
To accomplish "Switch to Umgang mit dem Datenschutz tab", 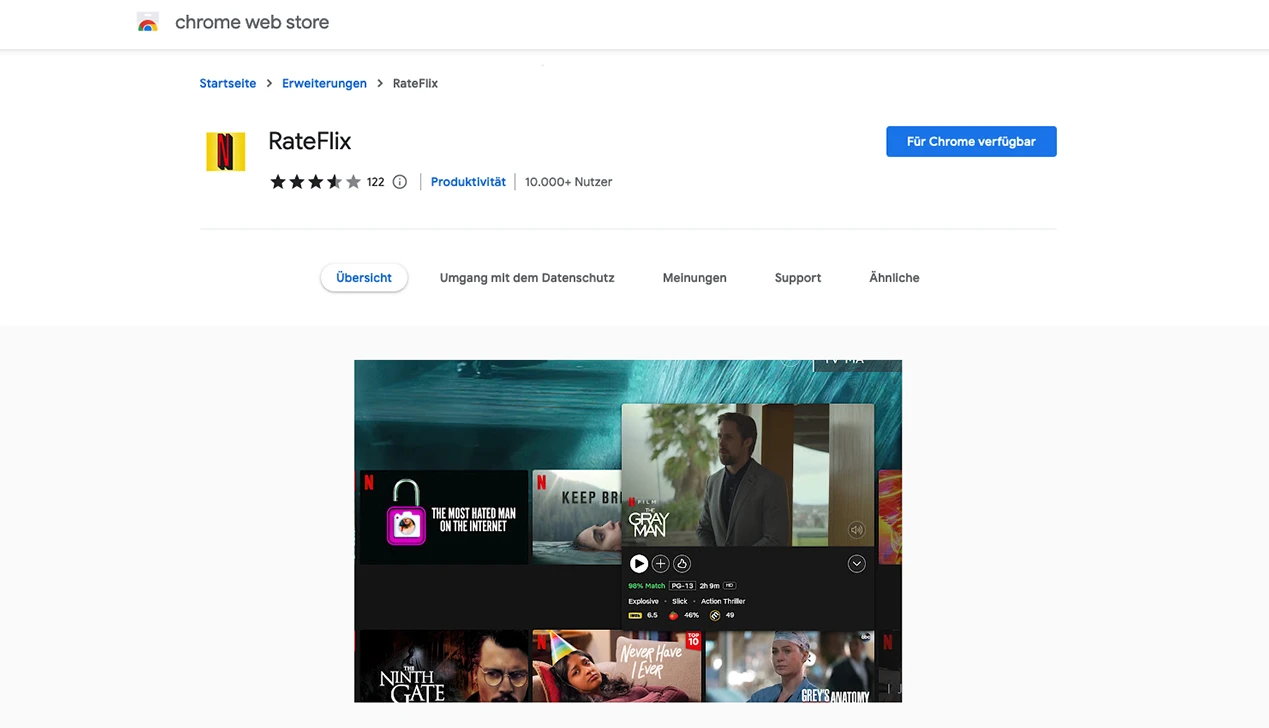I will [527, 278].
